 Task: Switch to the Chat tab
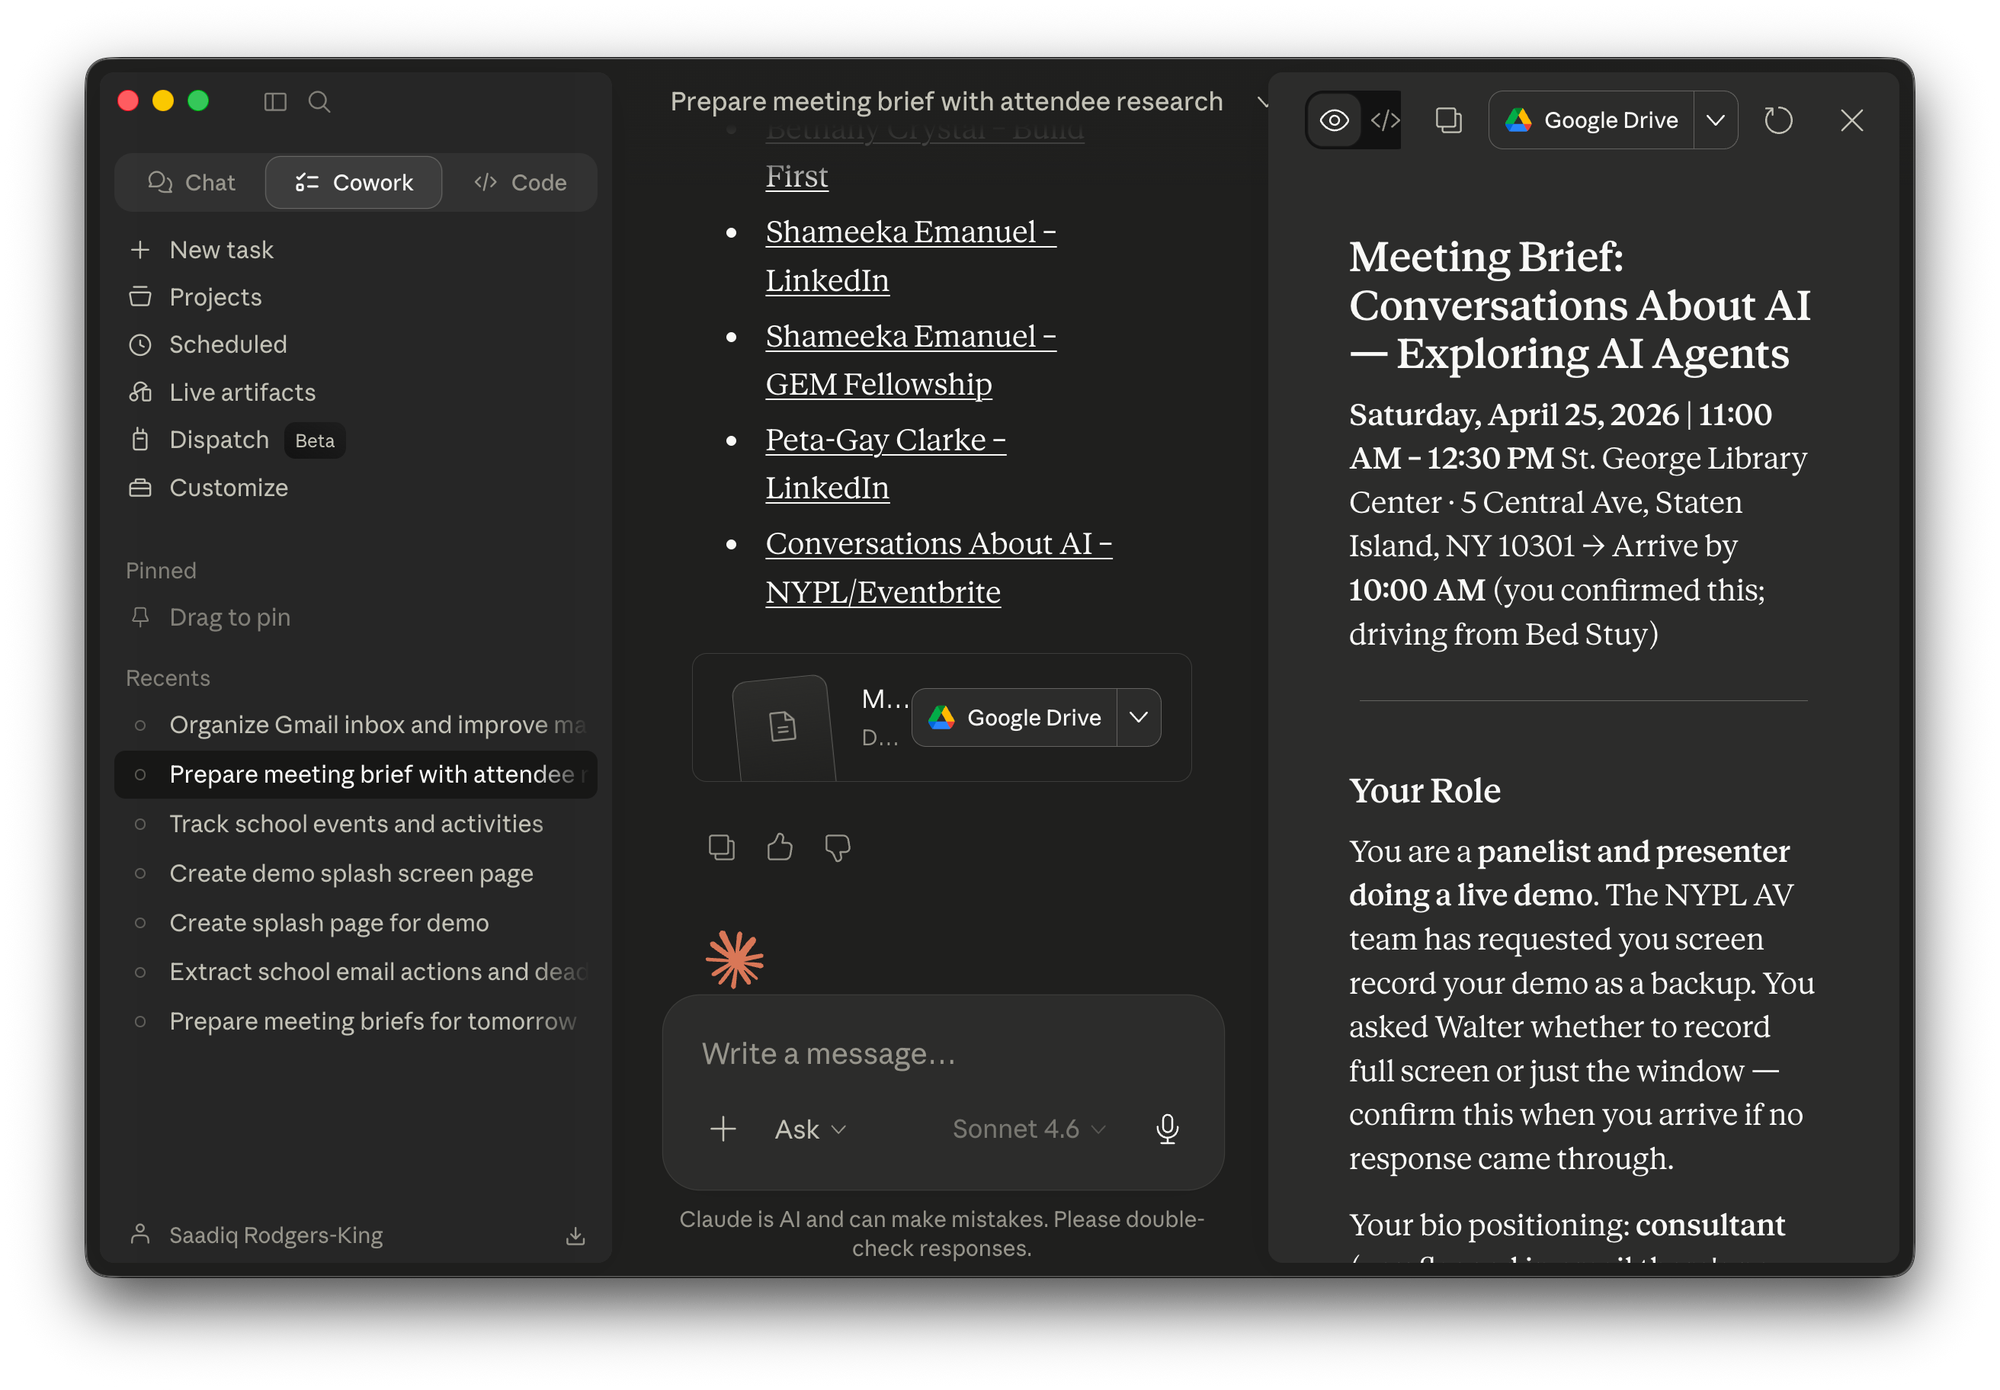click(192, 182)
